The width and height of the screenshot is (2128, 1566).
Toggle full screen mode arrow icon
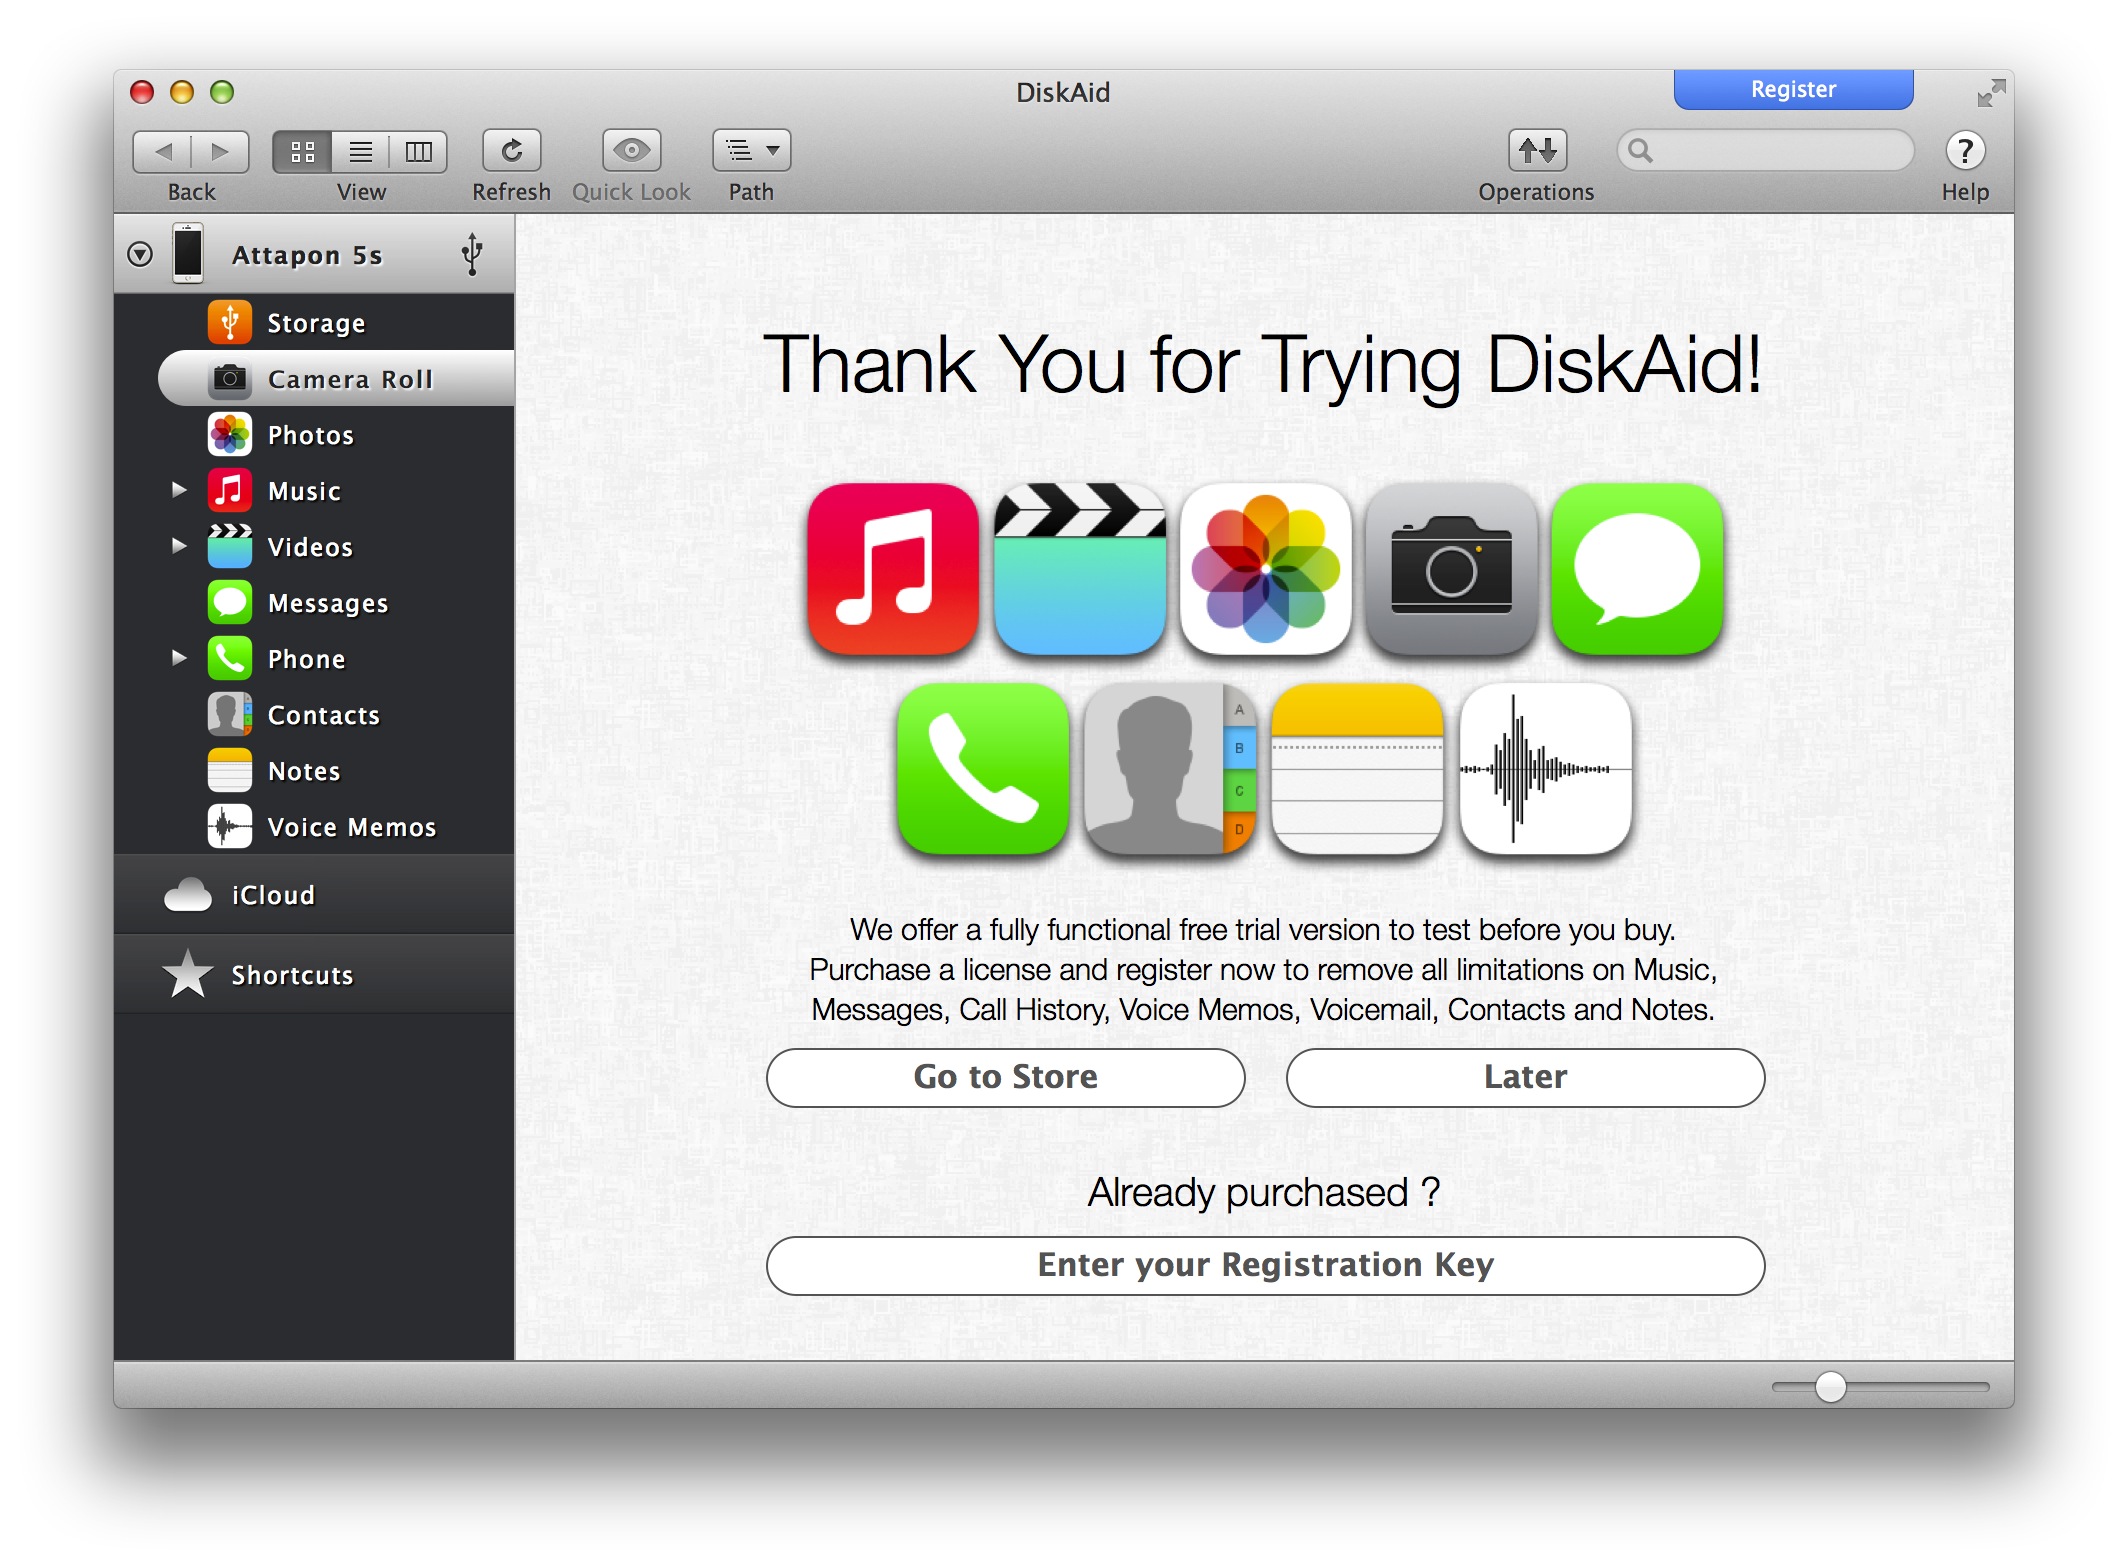(1990, 93)
